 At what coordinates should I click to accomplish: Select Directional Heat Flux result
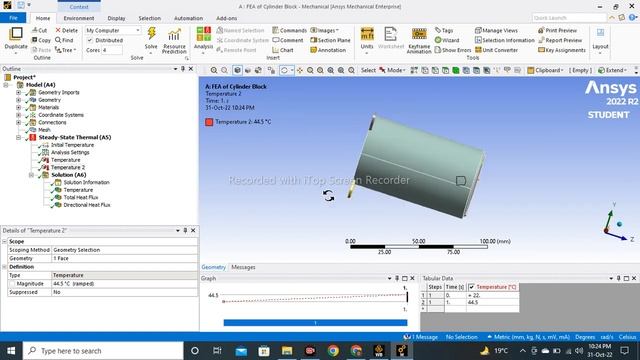tap(87, 205)
